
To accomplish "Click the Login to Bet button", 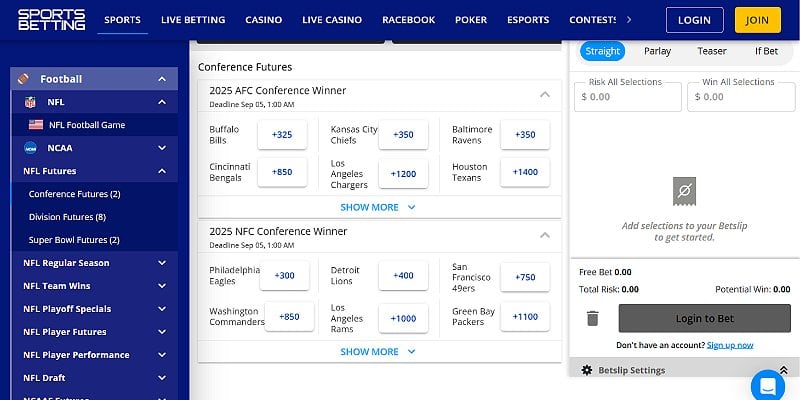I will point(704,318).
